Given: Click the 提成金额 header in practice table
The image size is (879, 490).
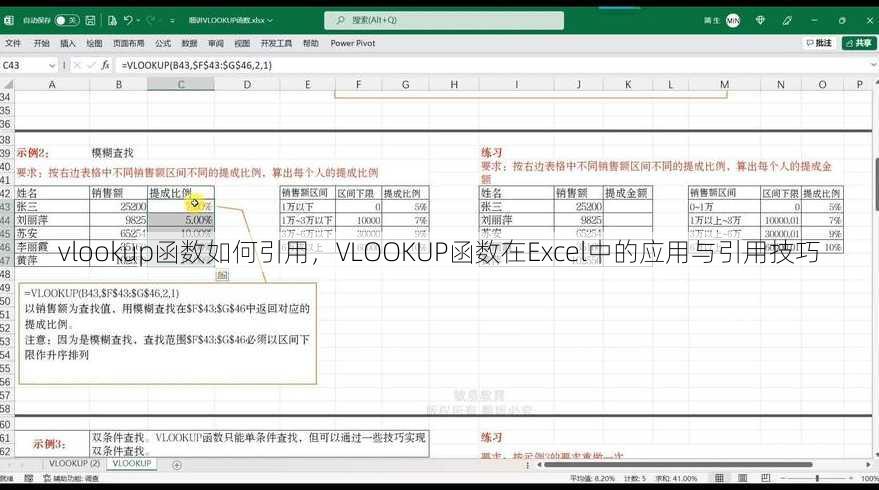Looking at the screenshot, I should 627,193.
